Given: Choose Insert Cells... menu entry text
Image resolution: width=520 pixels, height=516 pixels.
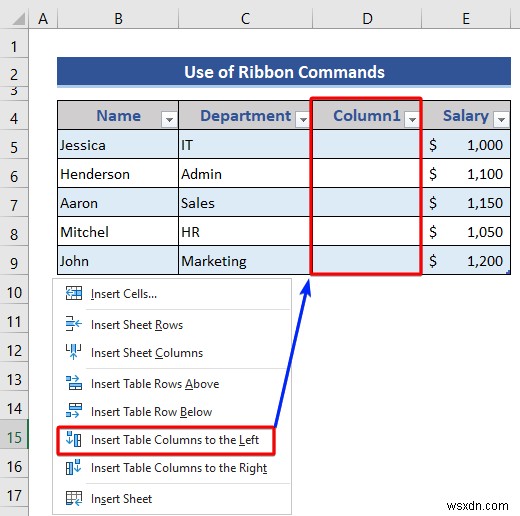Looking at the screenshot, I should pos(124,294).
